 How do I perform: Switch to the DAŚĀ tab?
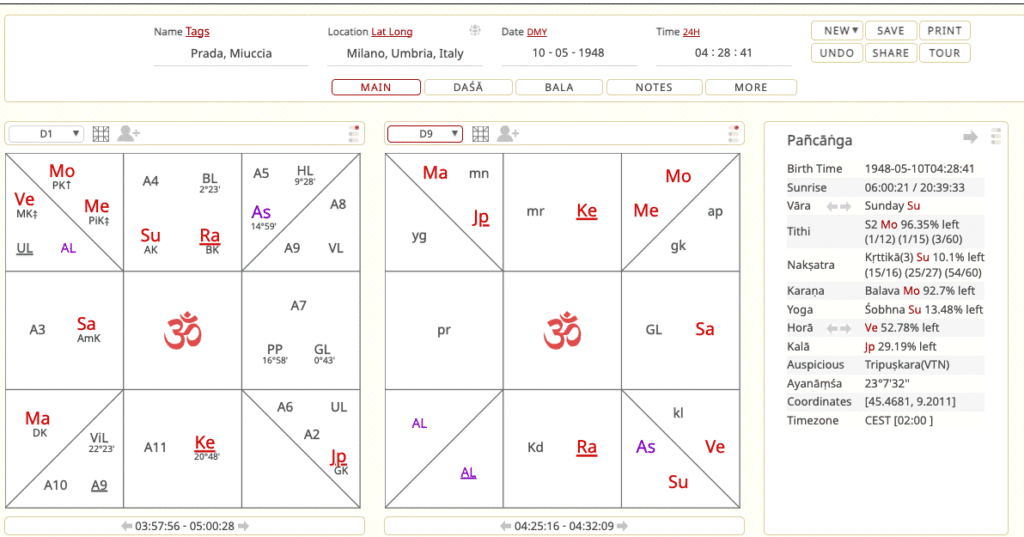(x=468, y=87)
